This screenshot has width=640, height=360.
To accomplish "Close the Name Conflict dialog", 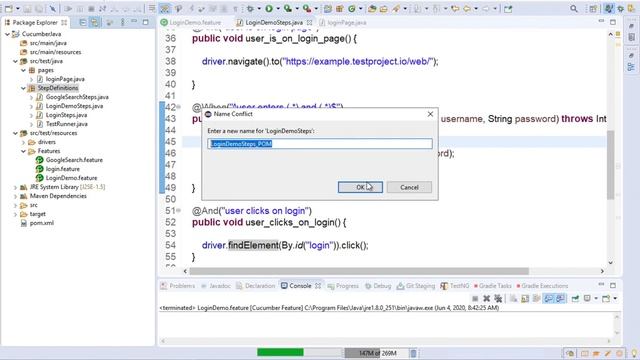I will click(430, 114).
